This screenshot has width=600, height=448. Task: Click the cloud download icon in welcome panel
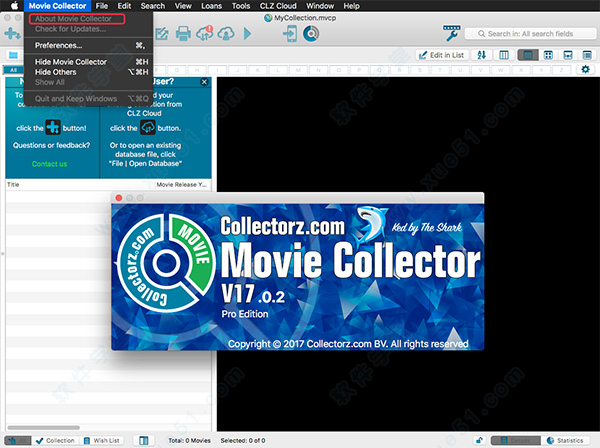148,127
